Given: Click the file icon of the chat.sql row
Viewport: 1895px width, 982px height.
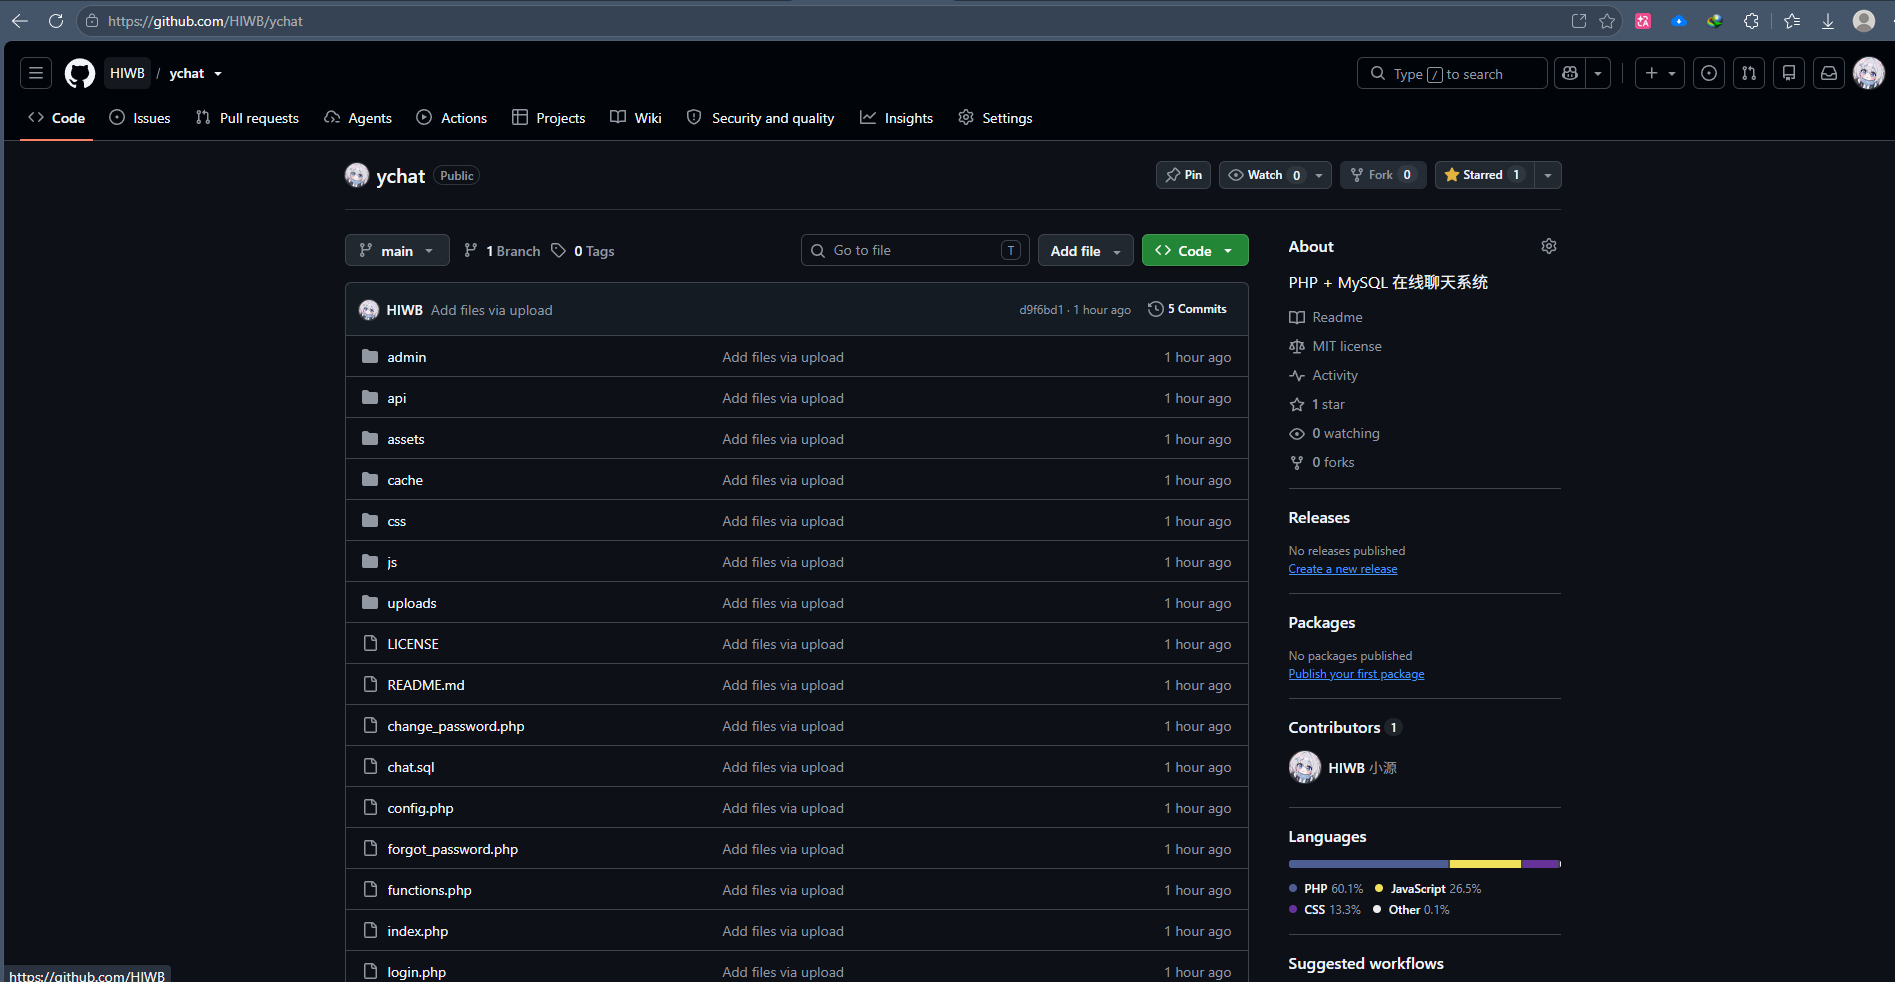Looking at the screenshot, I should [x=370, y=766].
